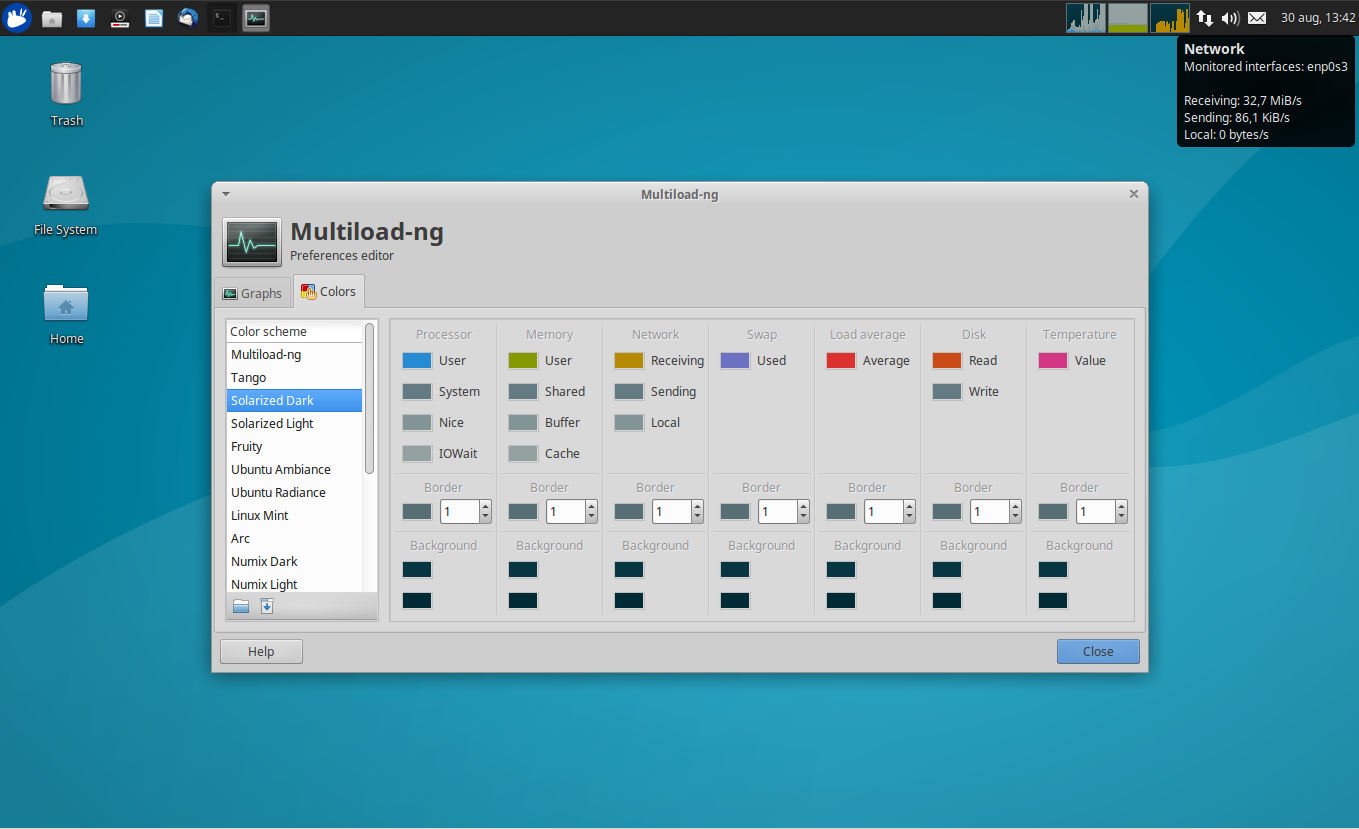Select the Numix Dark color scheme

(x=294, y=561)
